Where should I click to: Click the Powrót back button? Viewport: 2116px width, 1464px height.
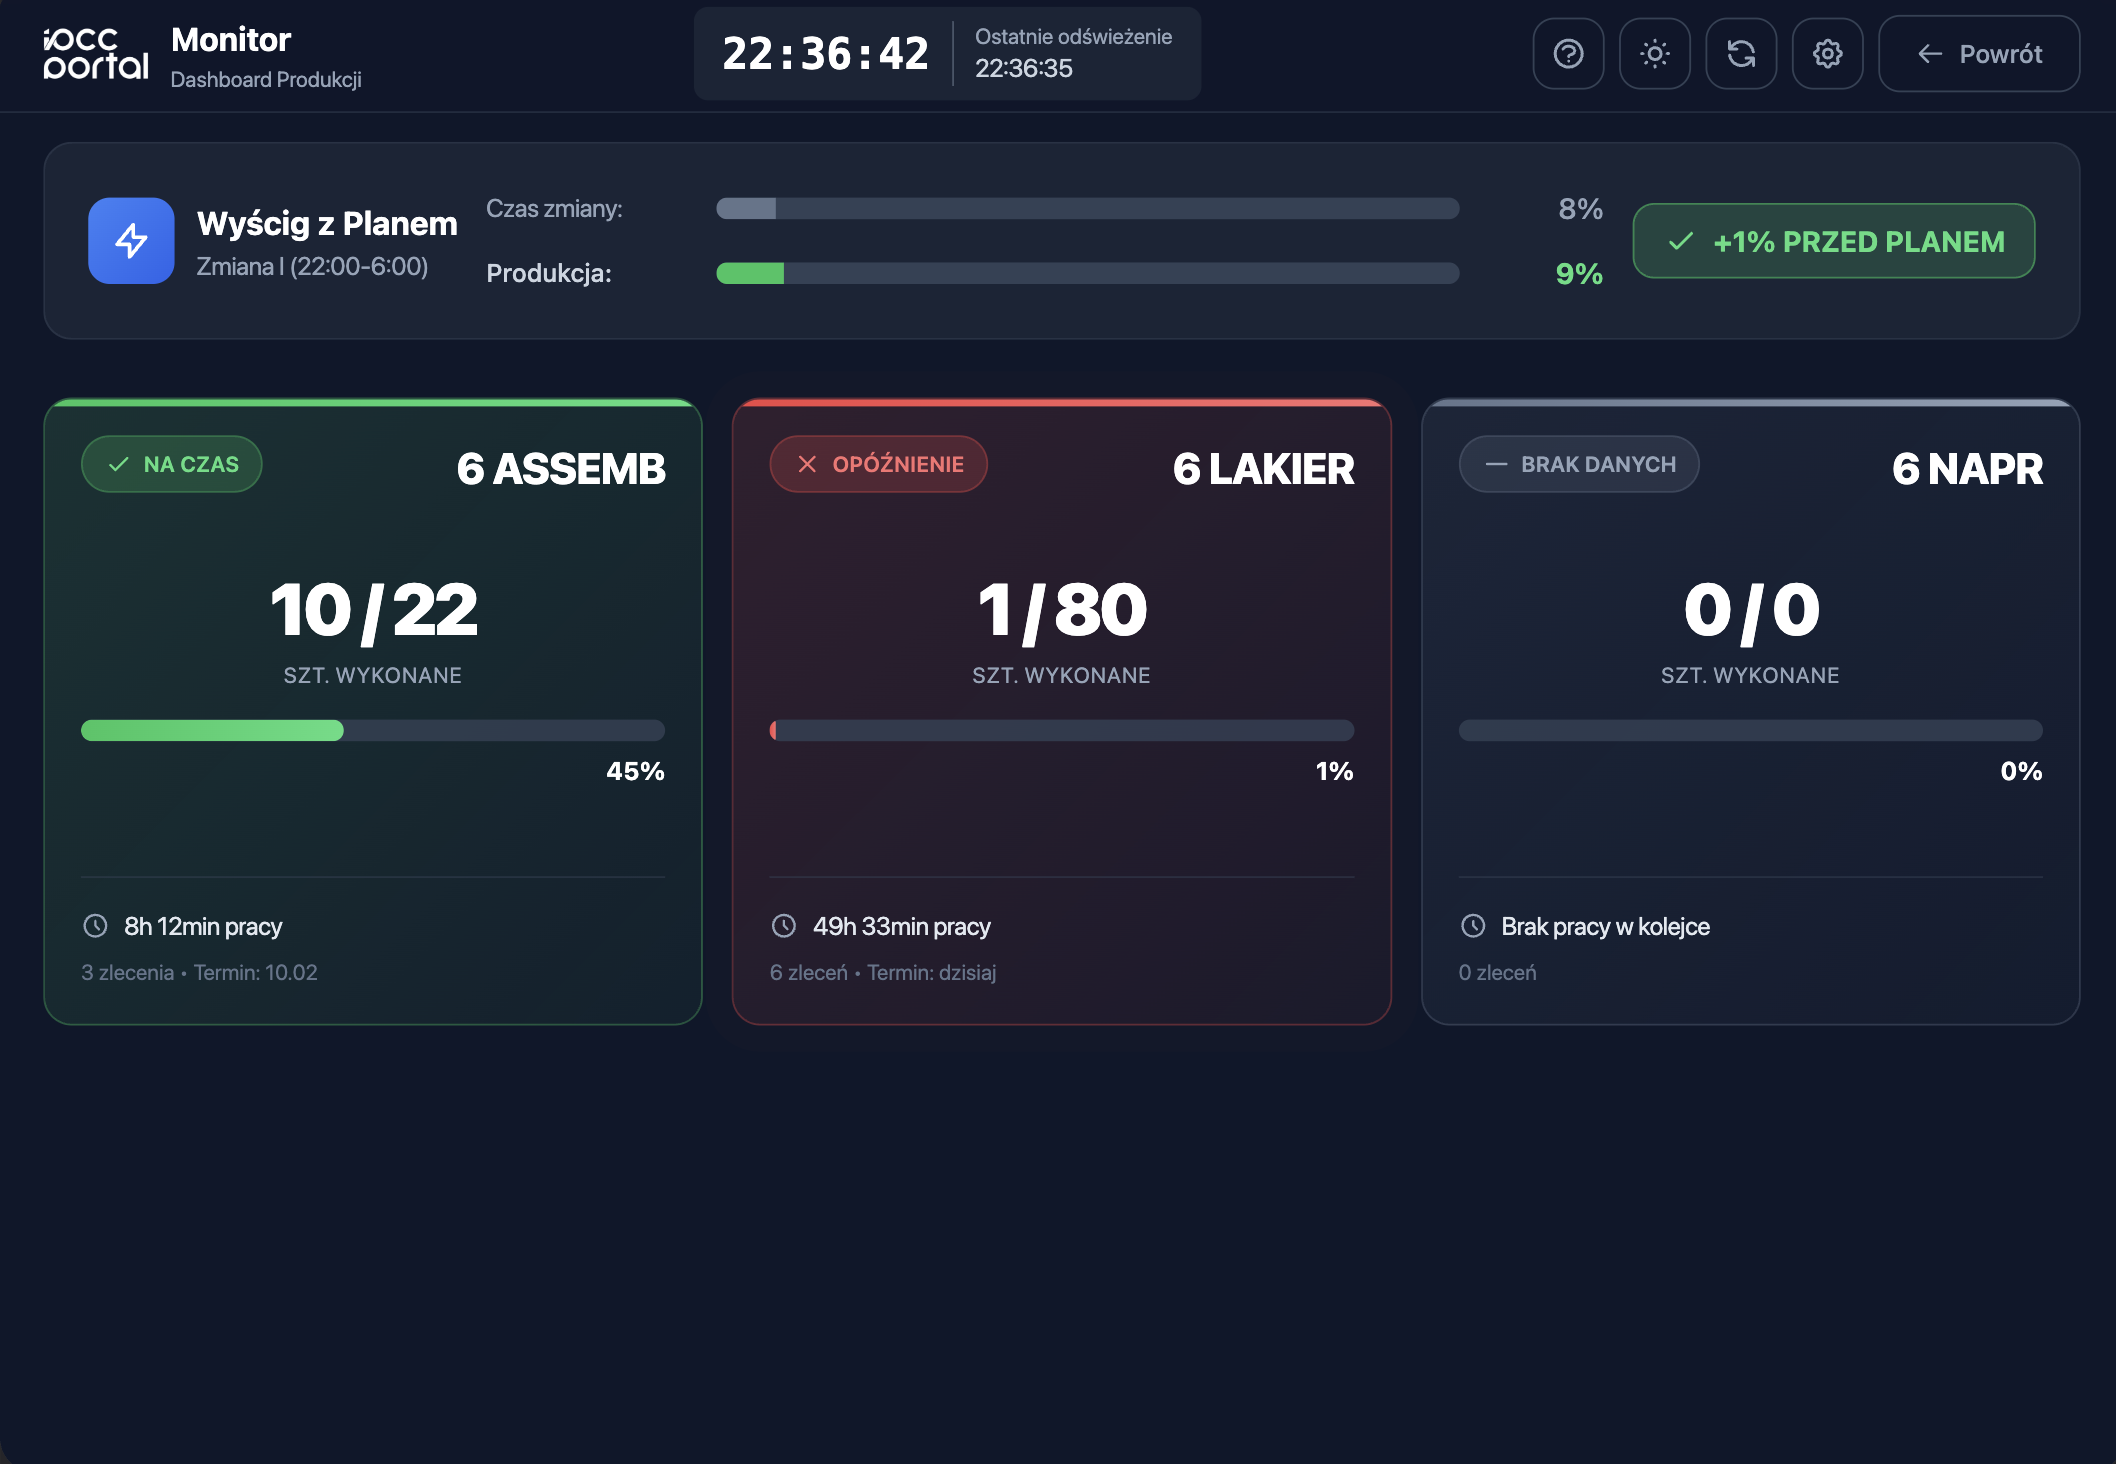(1979, 54)
